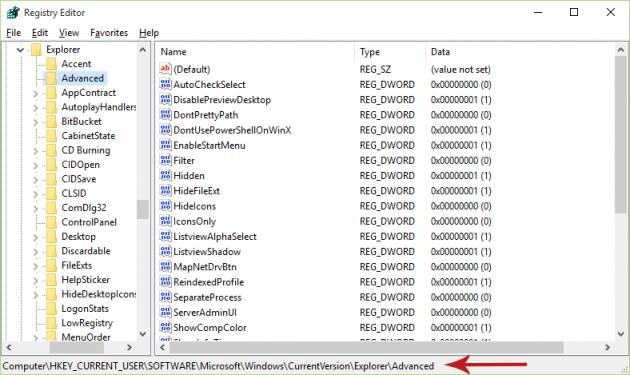Click the ListviewAlphaSelect DWORD icon
The image size is (630, 375).
pyautogui.click(x=165, y=236)
